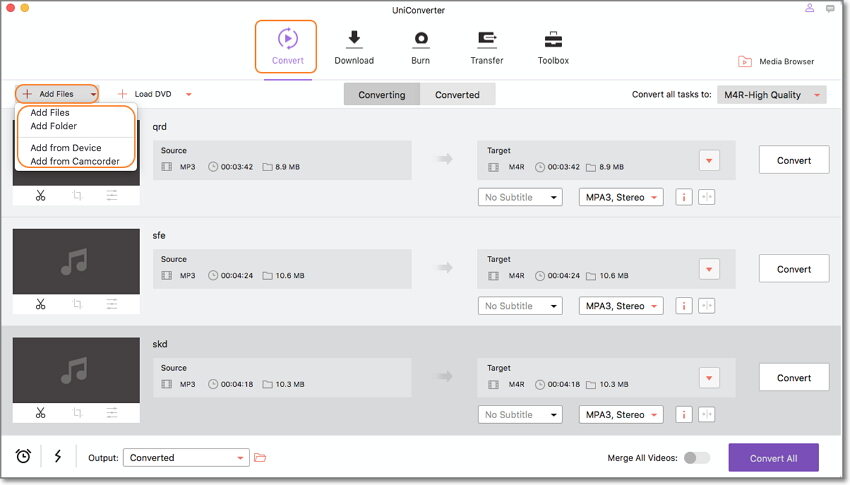Screen dimensions: 850x485
Task: Open the No Subtitle dropdown for qrd
Action: 520,197
